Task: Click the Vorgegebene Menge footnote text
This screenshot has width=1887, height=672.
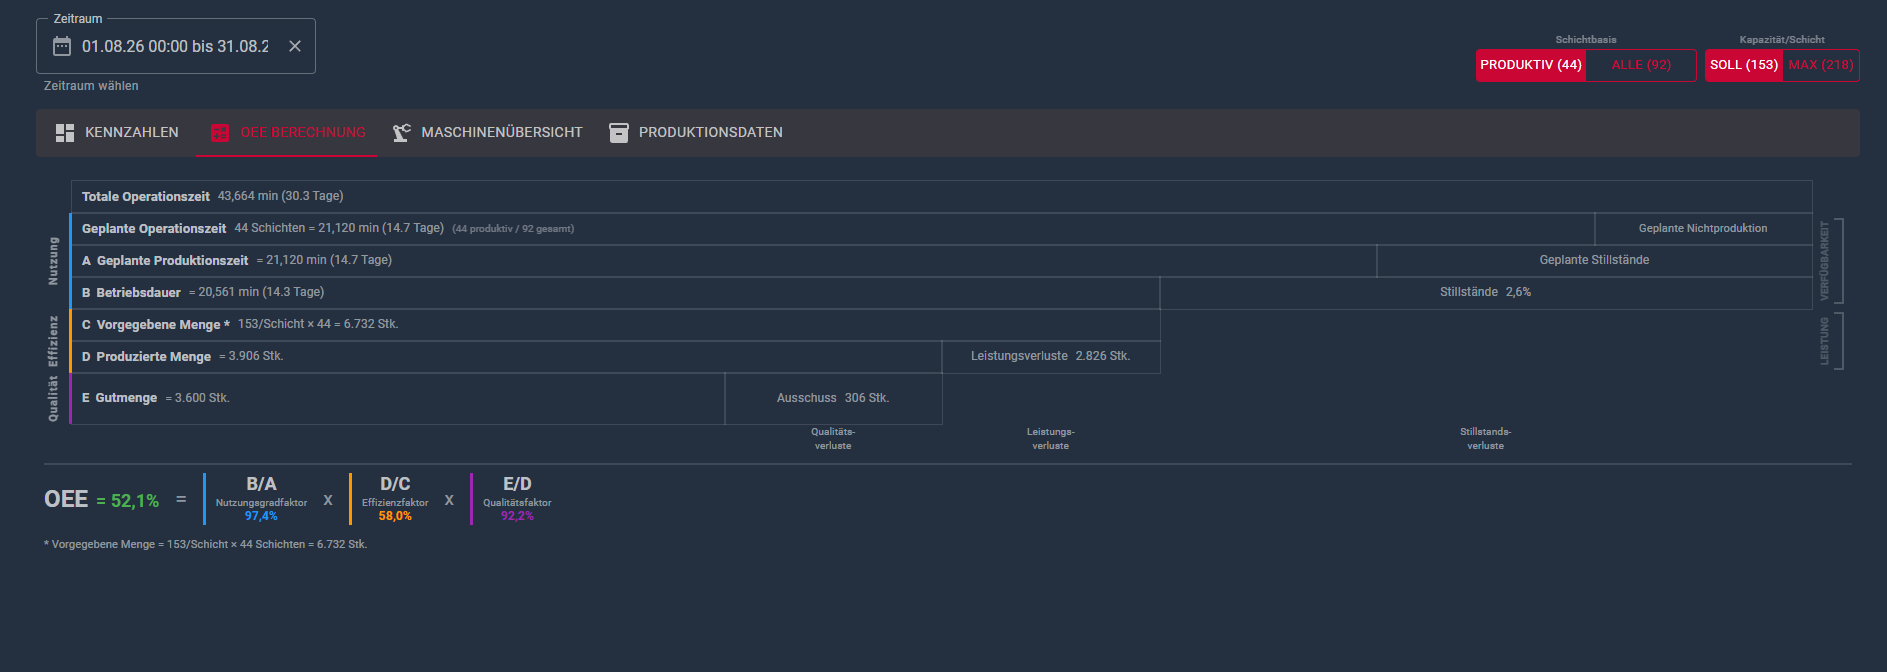Action: click(x=206, y=544)
